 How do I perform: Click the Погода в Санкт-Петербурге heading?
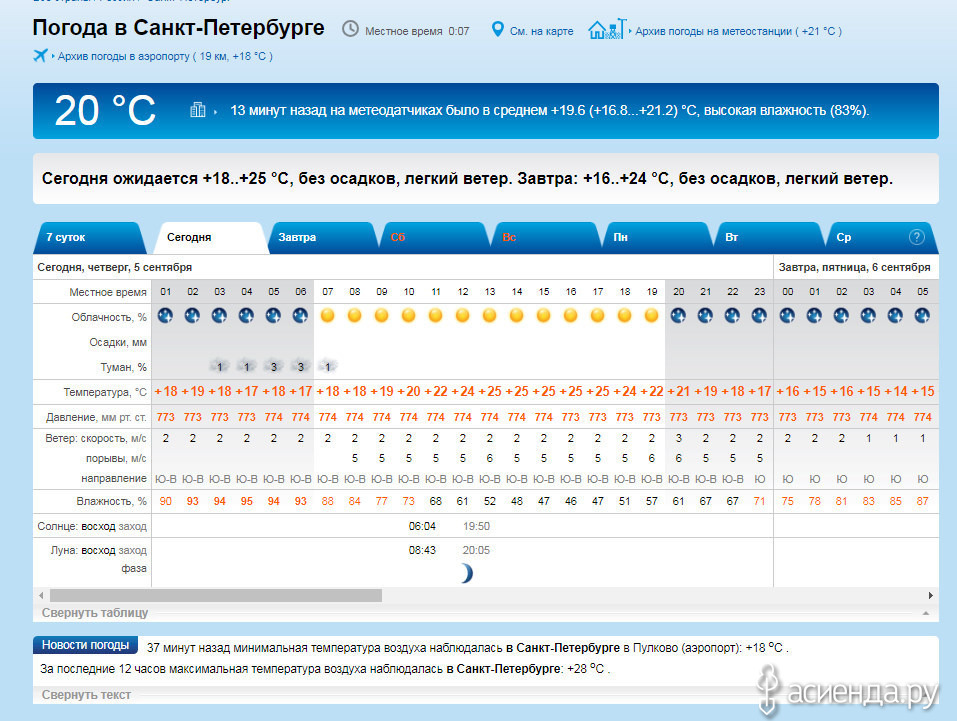(x=178, y=28)
